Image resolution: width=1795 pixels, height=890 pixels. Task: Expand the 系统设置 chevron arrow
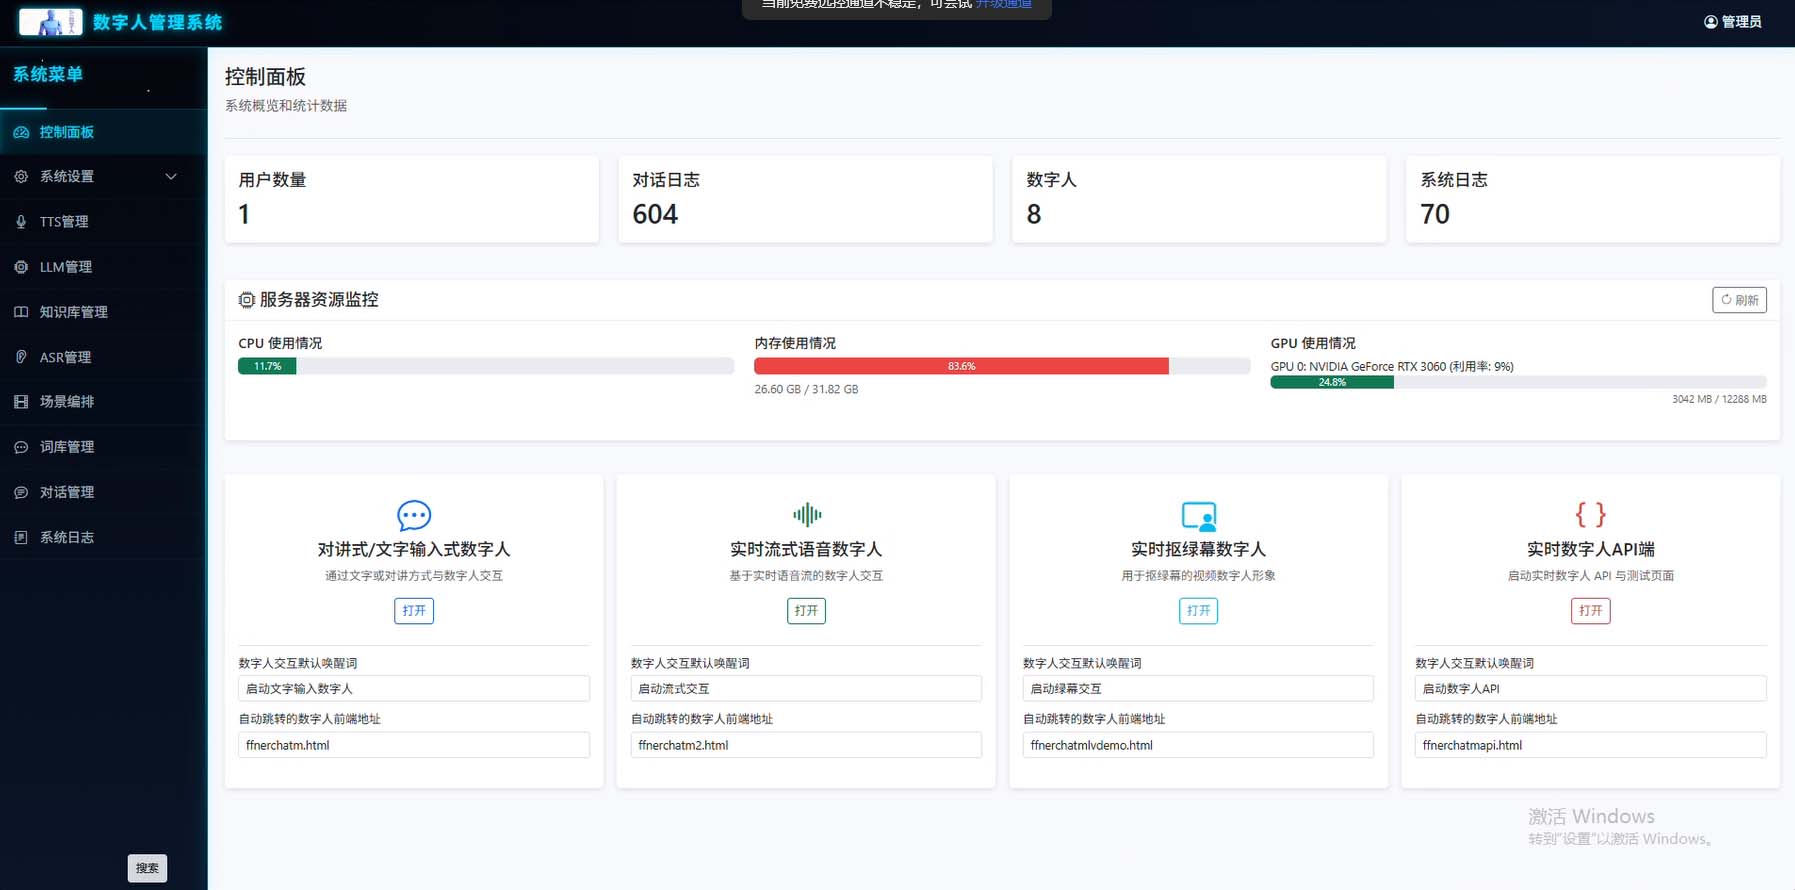[x=171, y=177]
